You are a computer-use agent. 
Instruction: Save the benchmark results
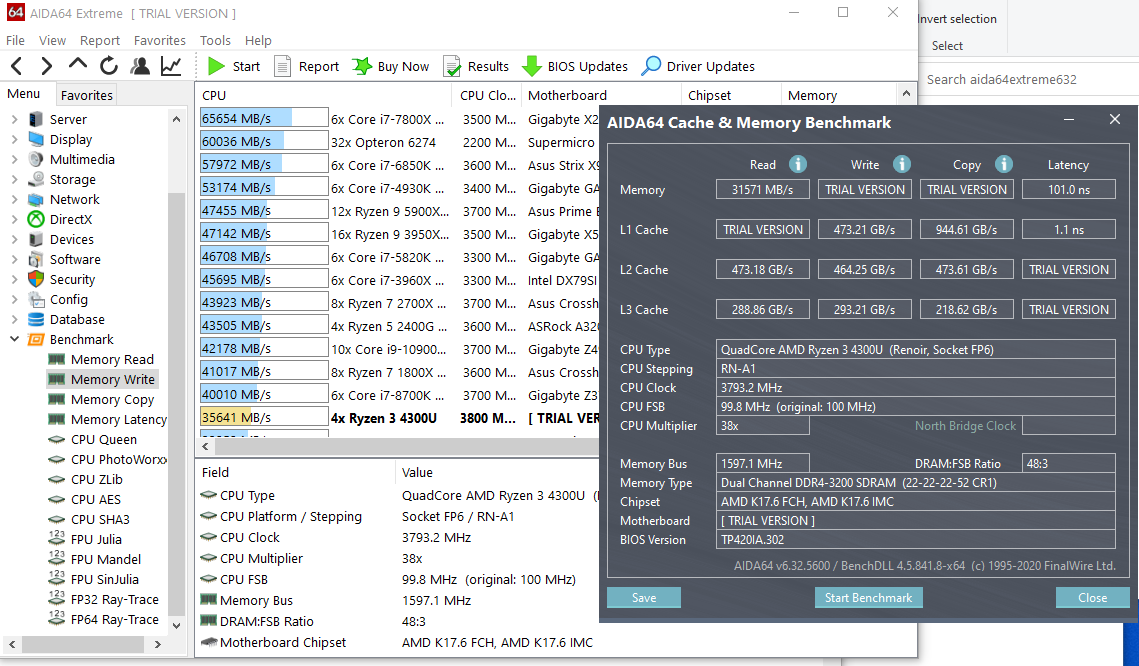643,597
